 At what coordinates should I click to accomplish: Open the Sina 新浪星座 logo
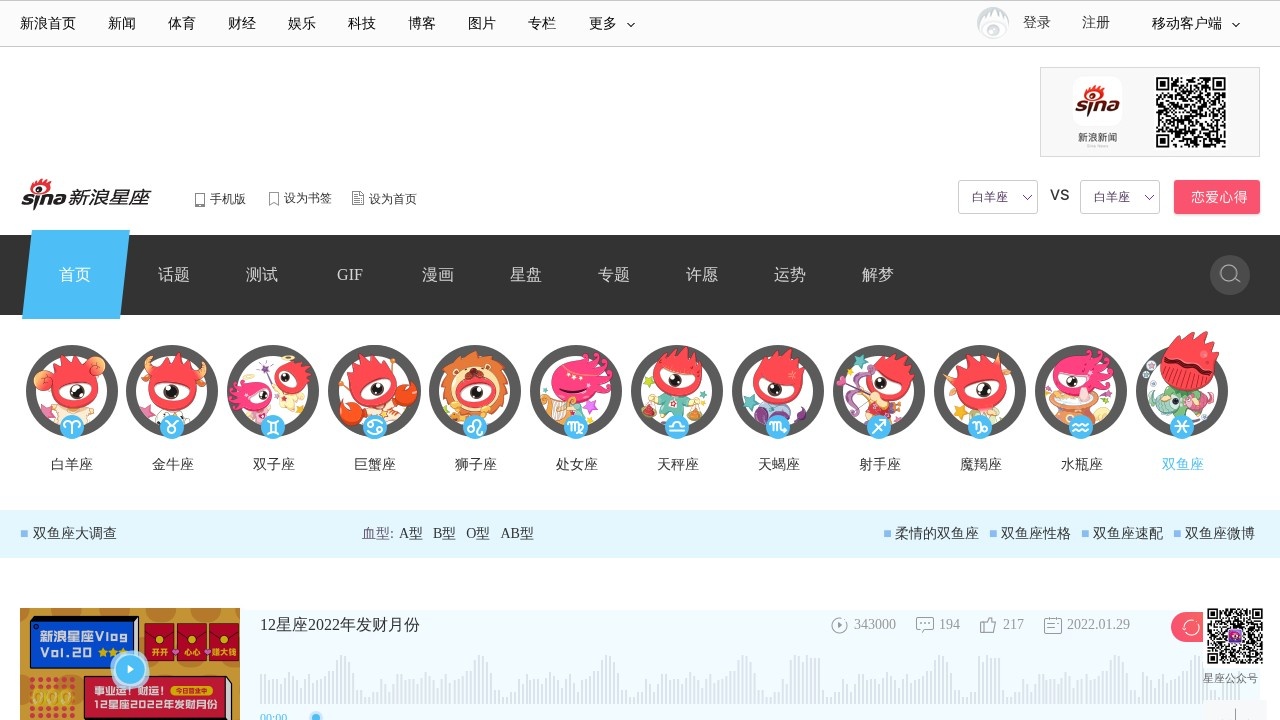86,197
